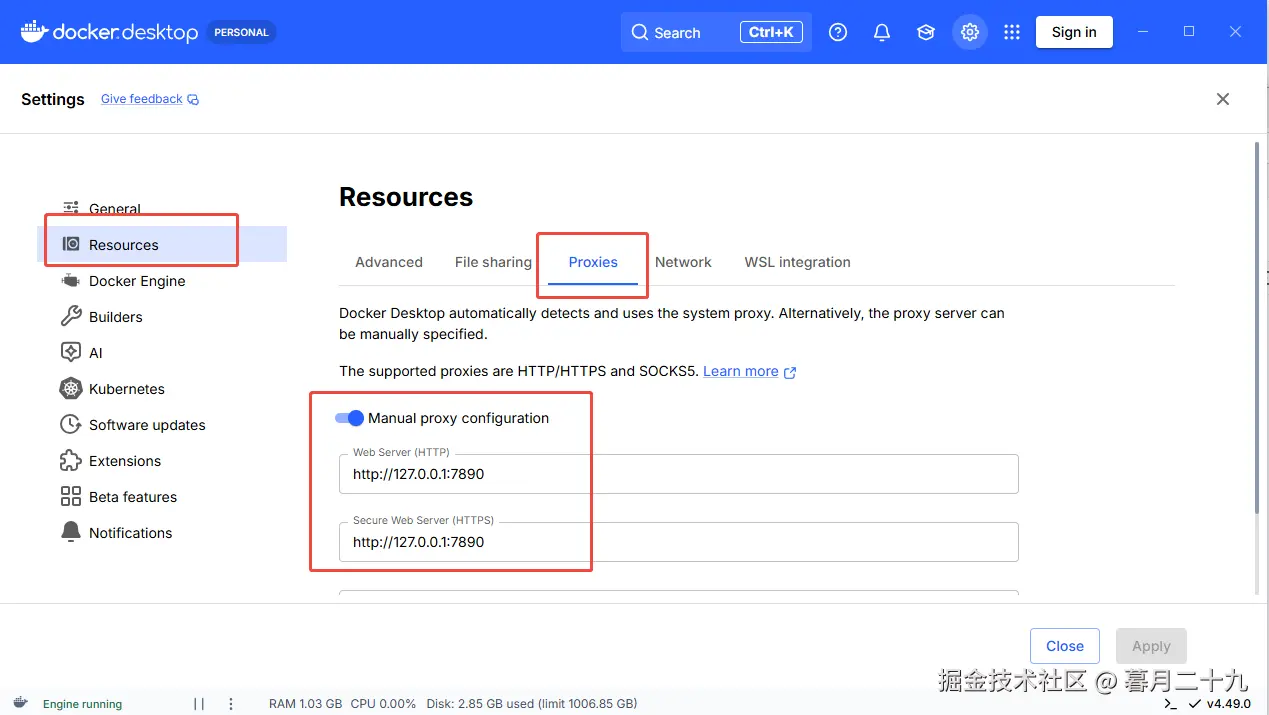Click the PERSONAL plan badge

pos(241,32)
